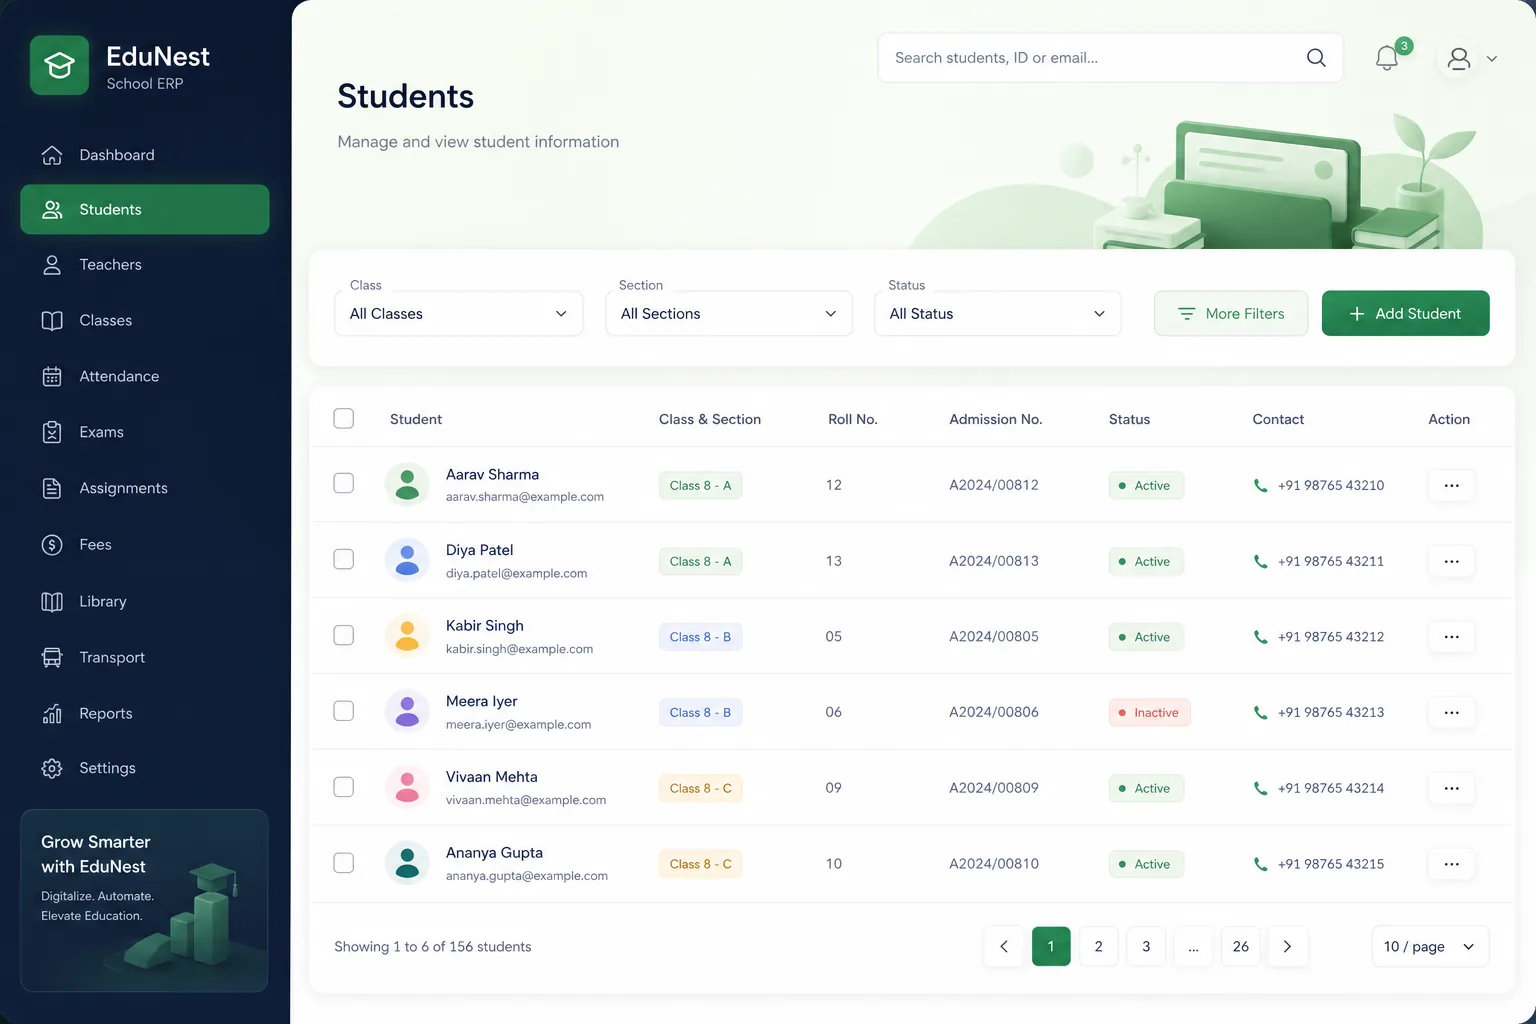Open row actions menu for Aarav Sharma
This screenshot has width=1536, height=1024.
[x=1451, y=485]
